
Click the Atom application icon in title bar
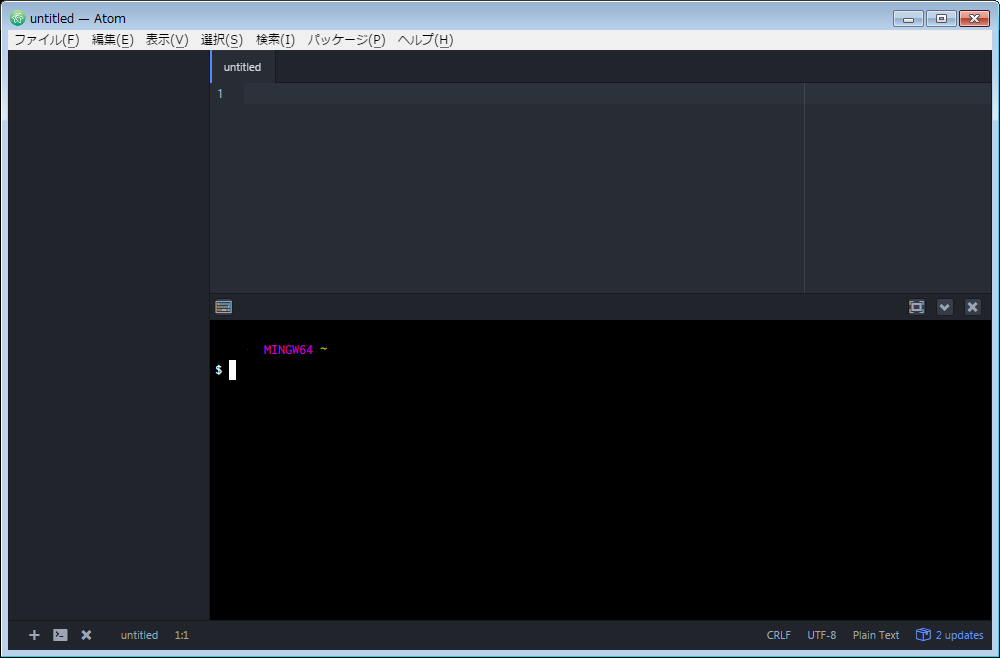click(x=18, y=18)
